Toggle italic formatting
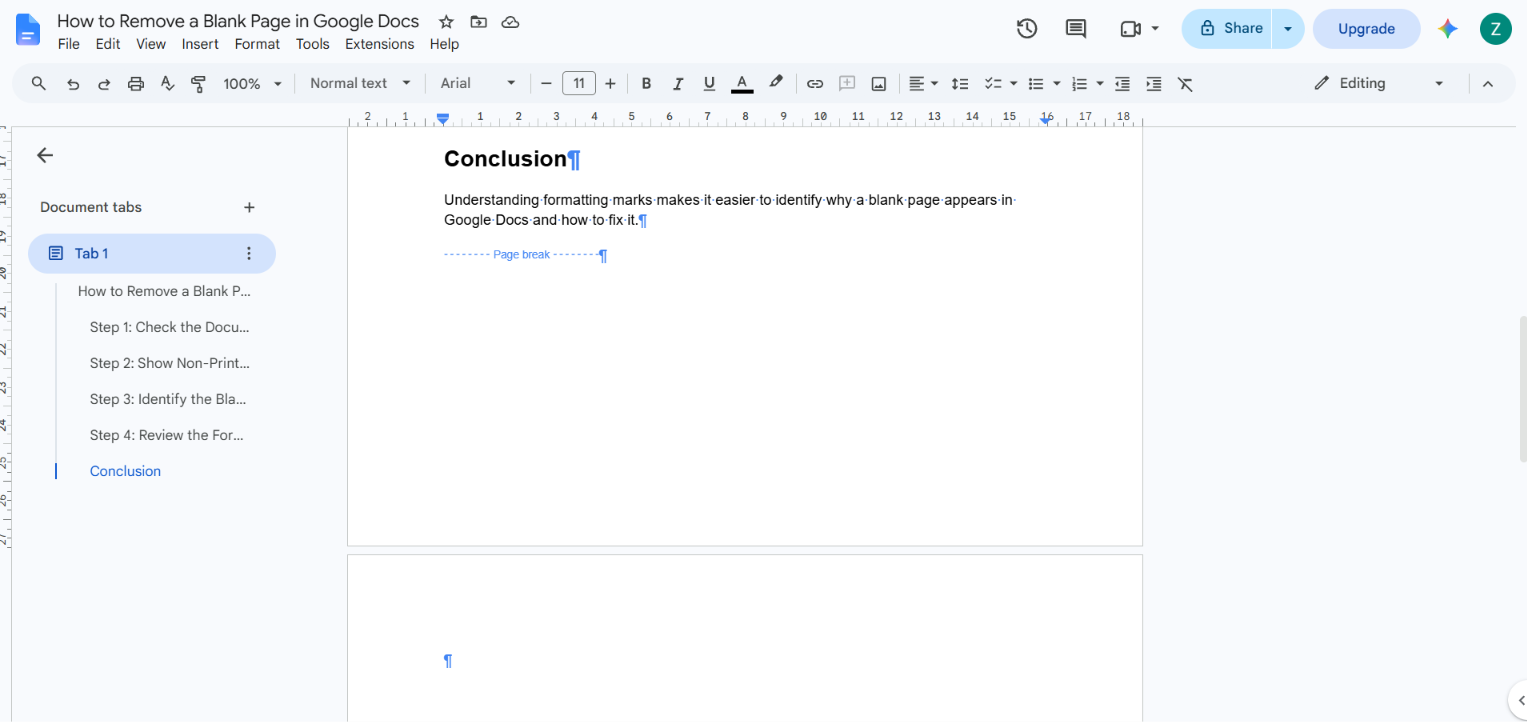 (678, 84)
